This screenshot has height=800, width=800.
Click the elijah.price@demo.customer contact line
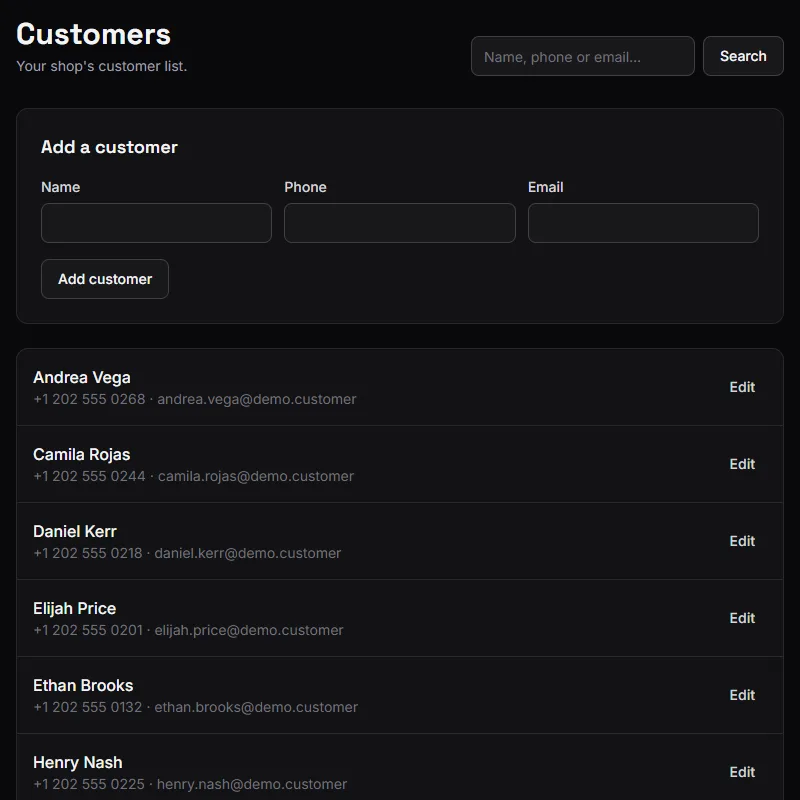(188, 631)
